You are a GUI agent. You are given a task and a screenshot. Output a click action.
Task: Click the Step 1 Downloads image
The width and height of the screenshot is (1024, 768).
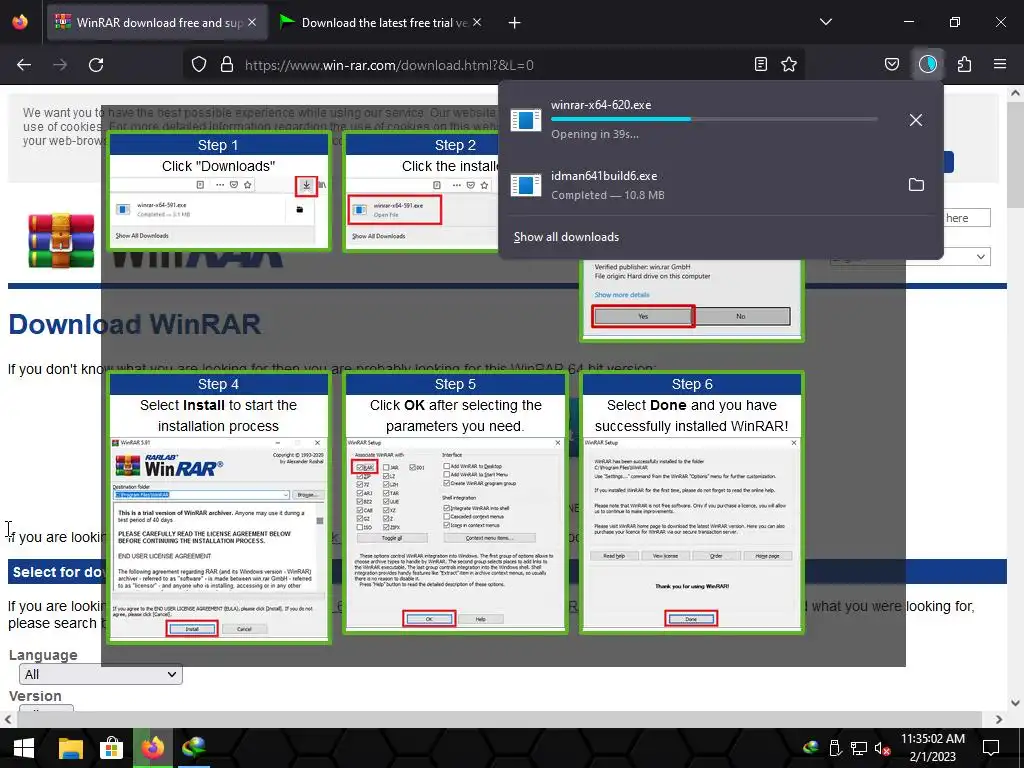(x=219, y=191)
